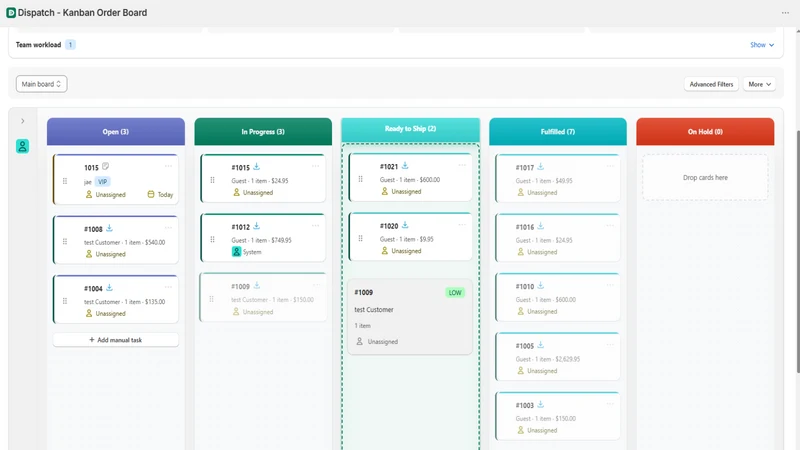Image resolution: width=800 pixels, height=450 pixels.
Task: Click download icon on order #1005
Action: pos(540,345)
